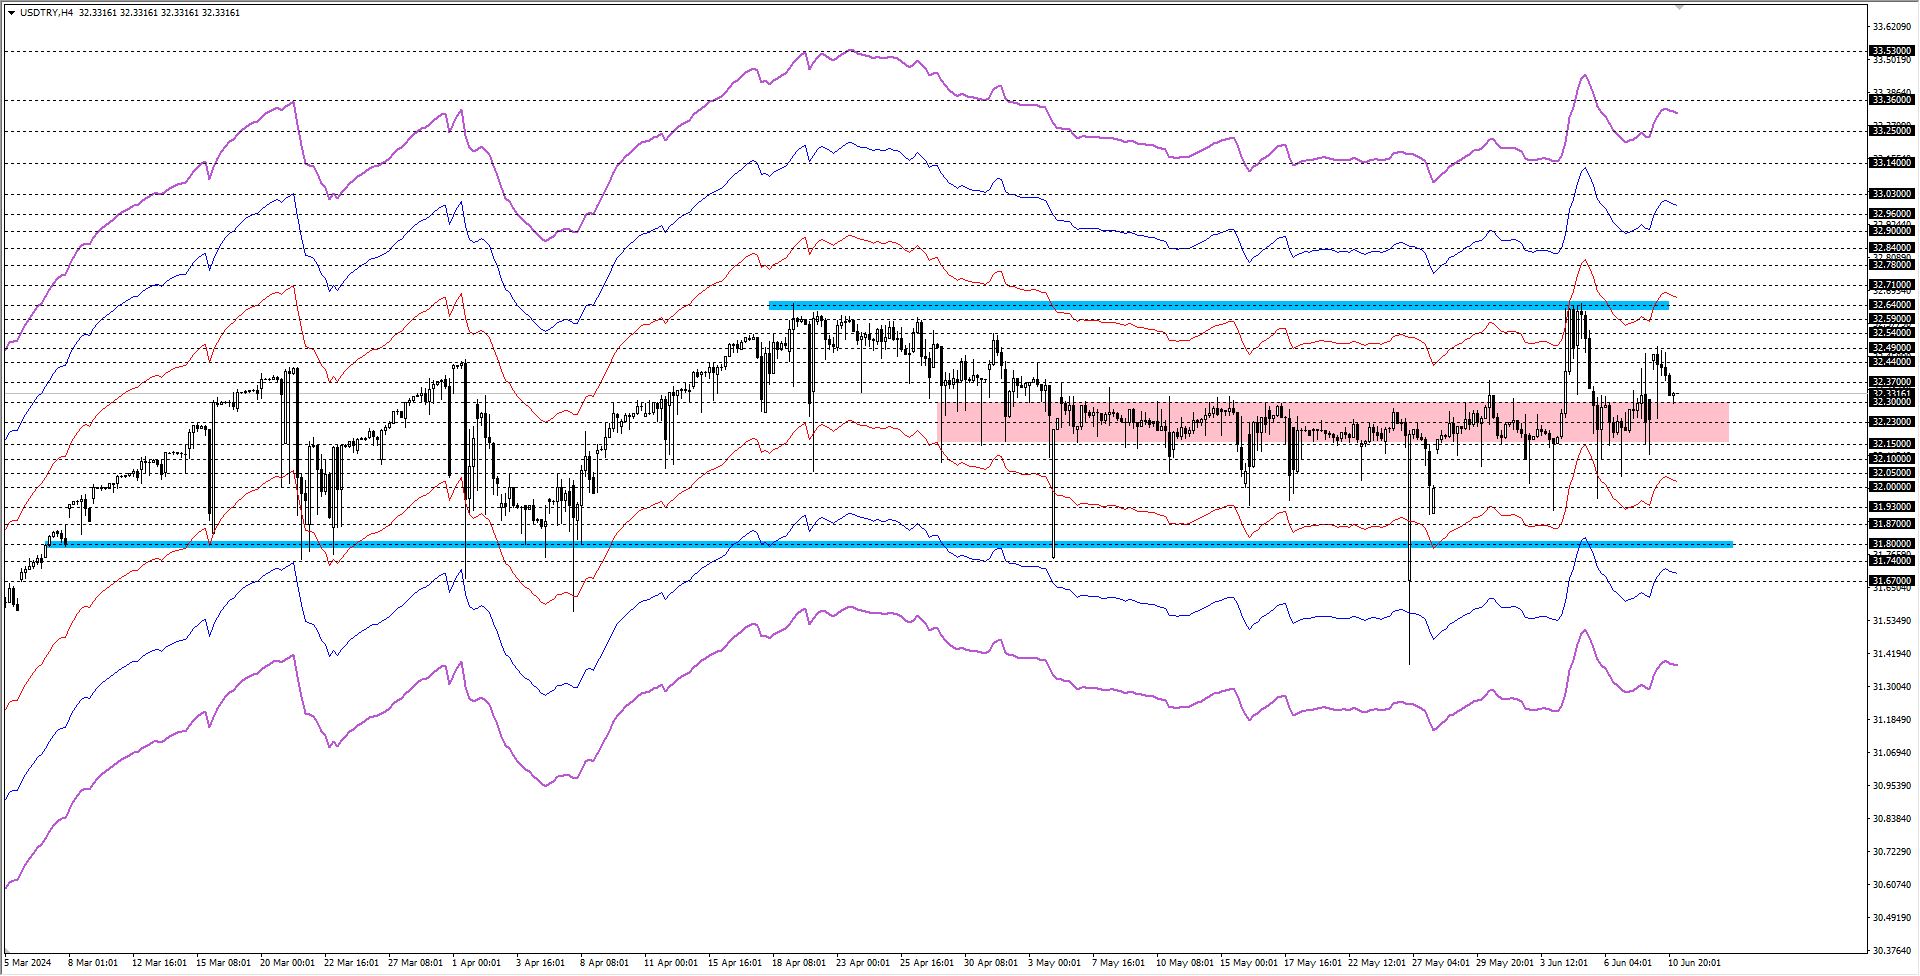The width and height of the screenshot is (1920, 976).
Task: Click the 33.25000 price level label
Action: (x=1892, y=131)
